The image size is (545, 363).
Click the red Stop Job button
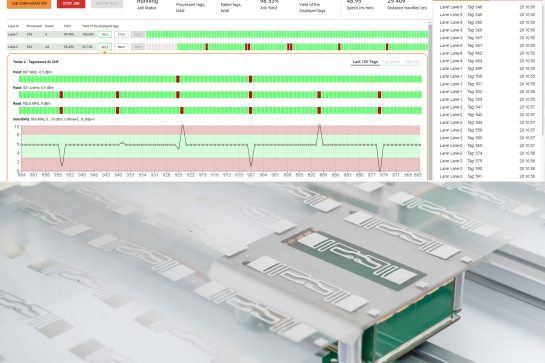71,3
